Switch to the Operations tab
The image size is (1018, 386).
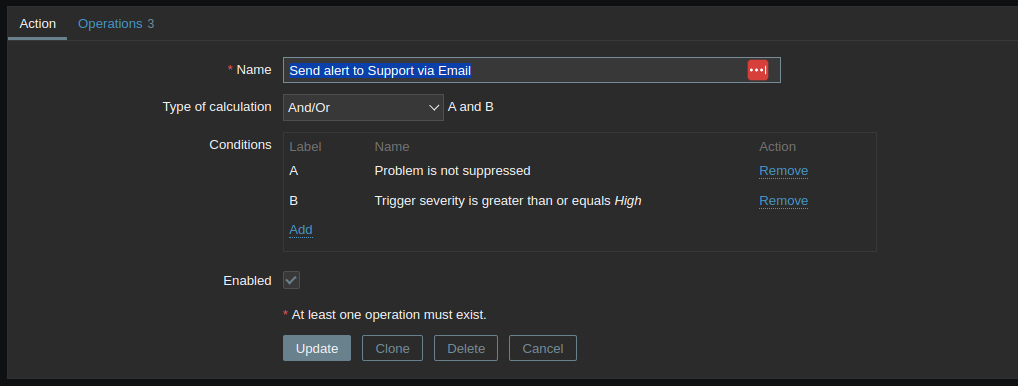[x=116, y=24]
